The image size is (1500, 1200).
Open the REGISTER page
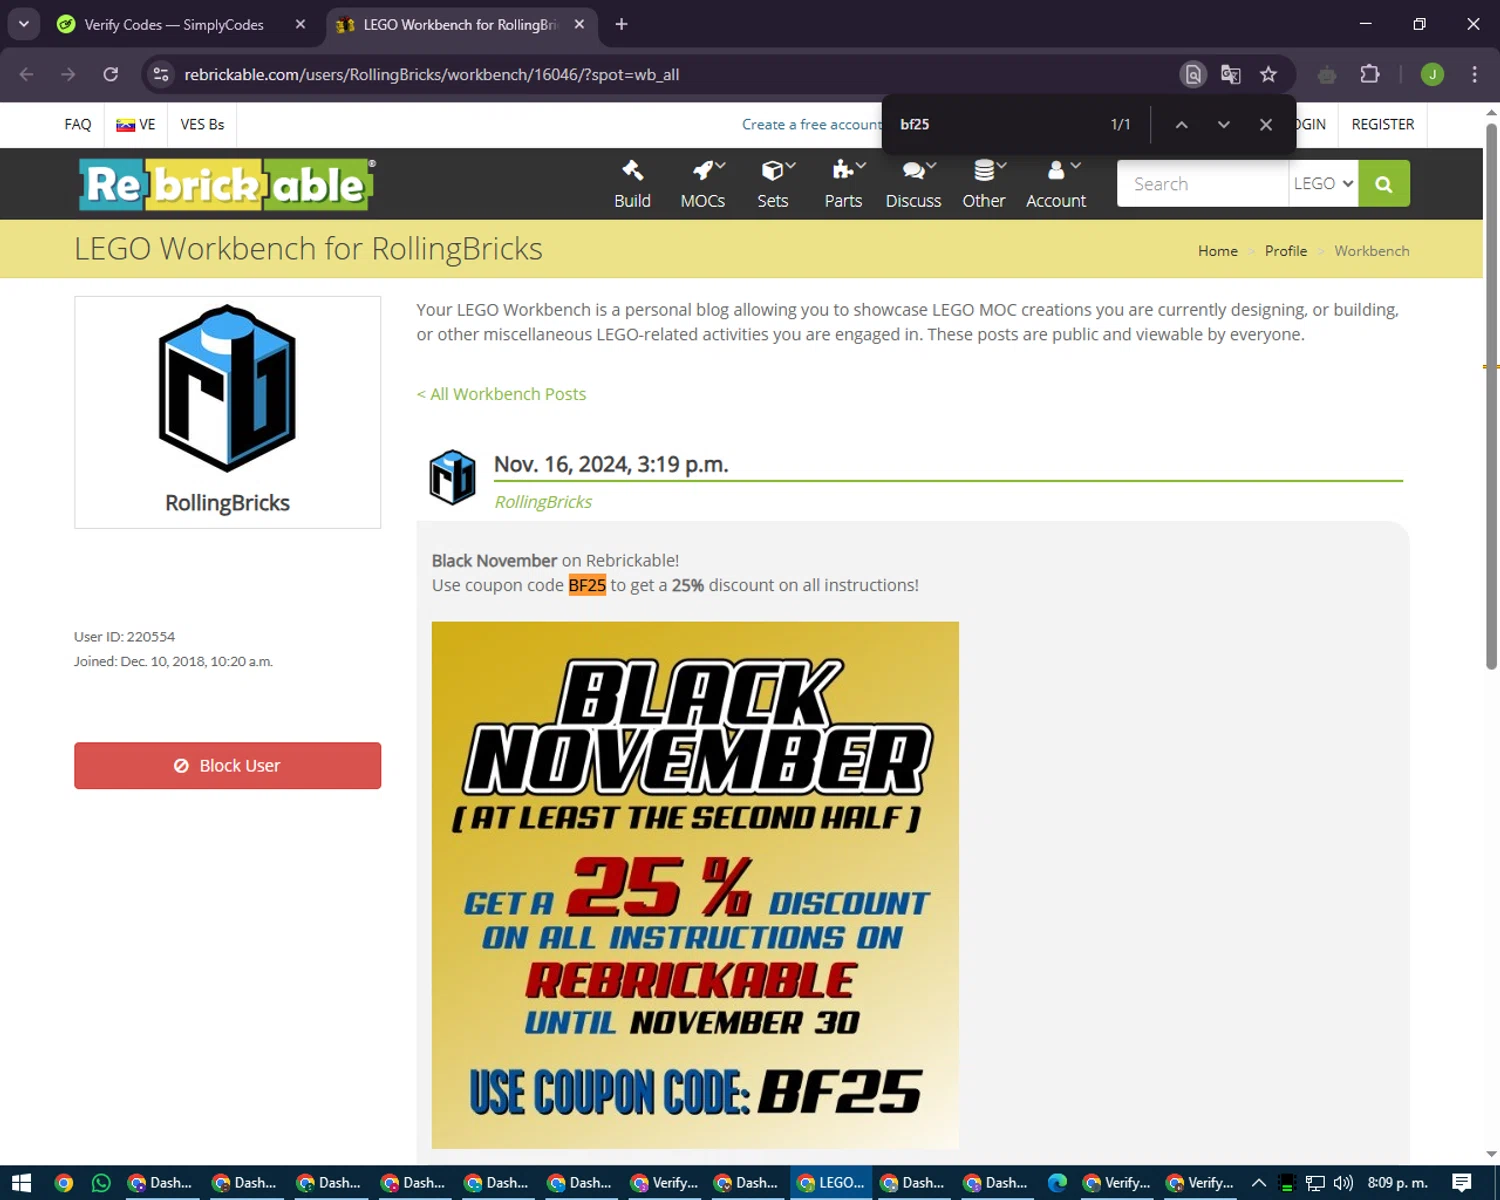[1383, 124]
